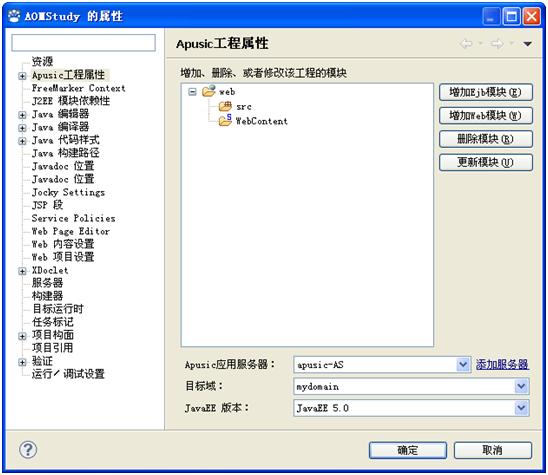Image resolution: width=548 pixels, height=475 pixels.
Task: Expand the 项目构面 tree node
Action: tap(22, 336)
